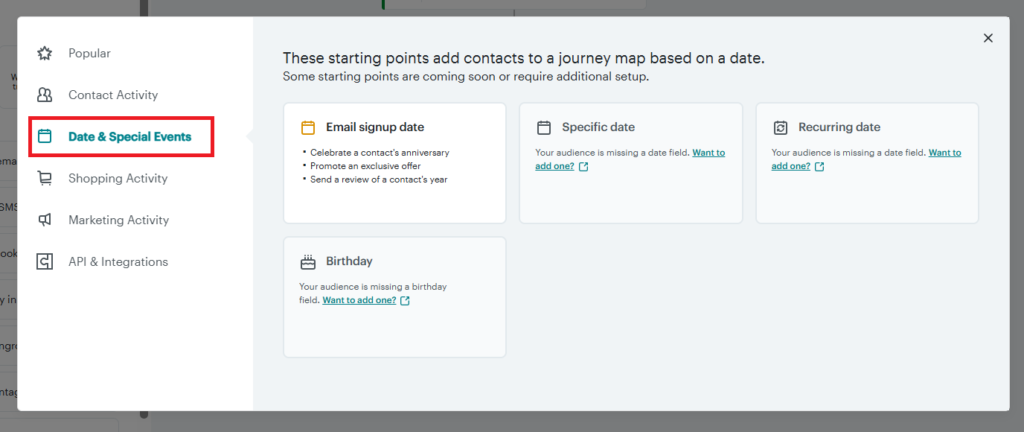Click the Contact Activity people icon
The image size is (1024, 432).
tap(44, 95)
